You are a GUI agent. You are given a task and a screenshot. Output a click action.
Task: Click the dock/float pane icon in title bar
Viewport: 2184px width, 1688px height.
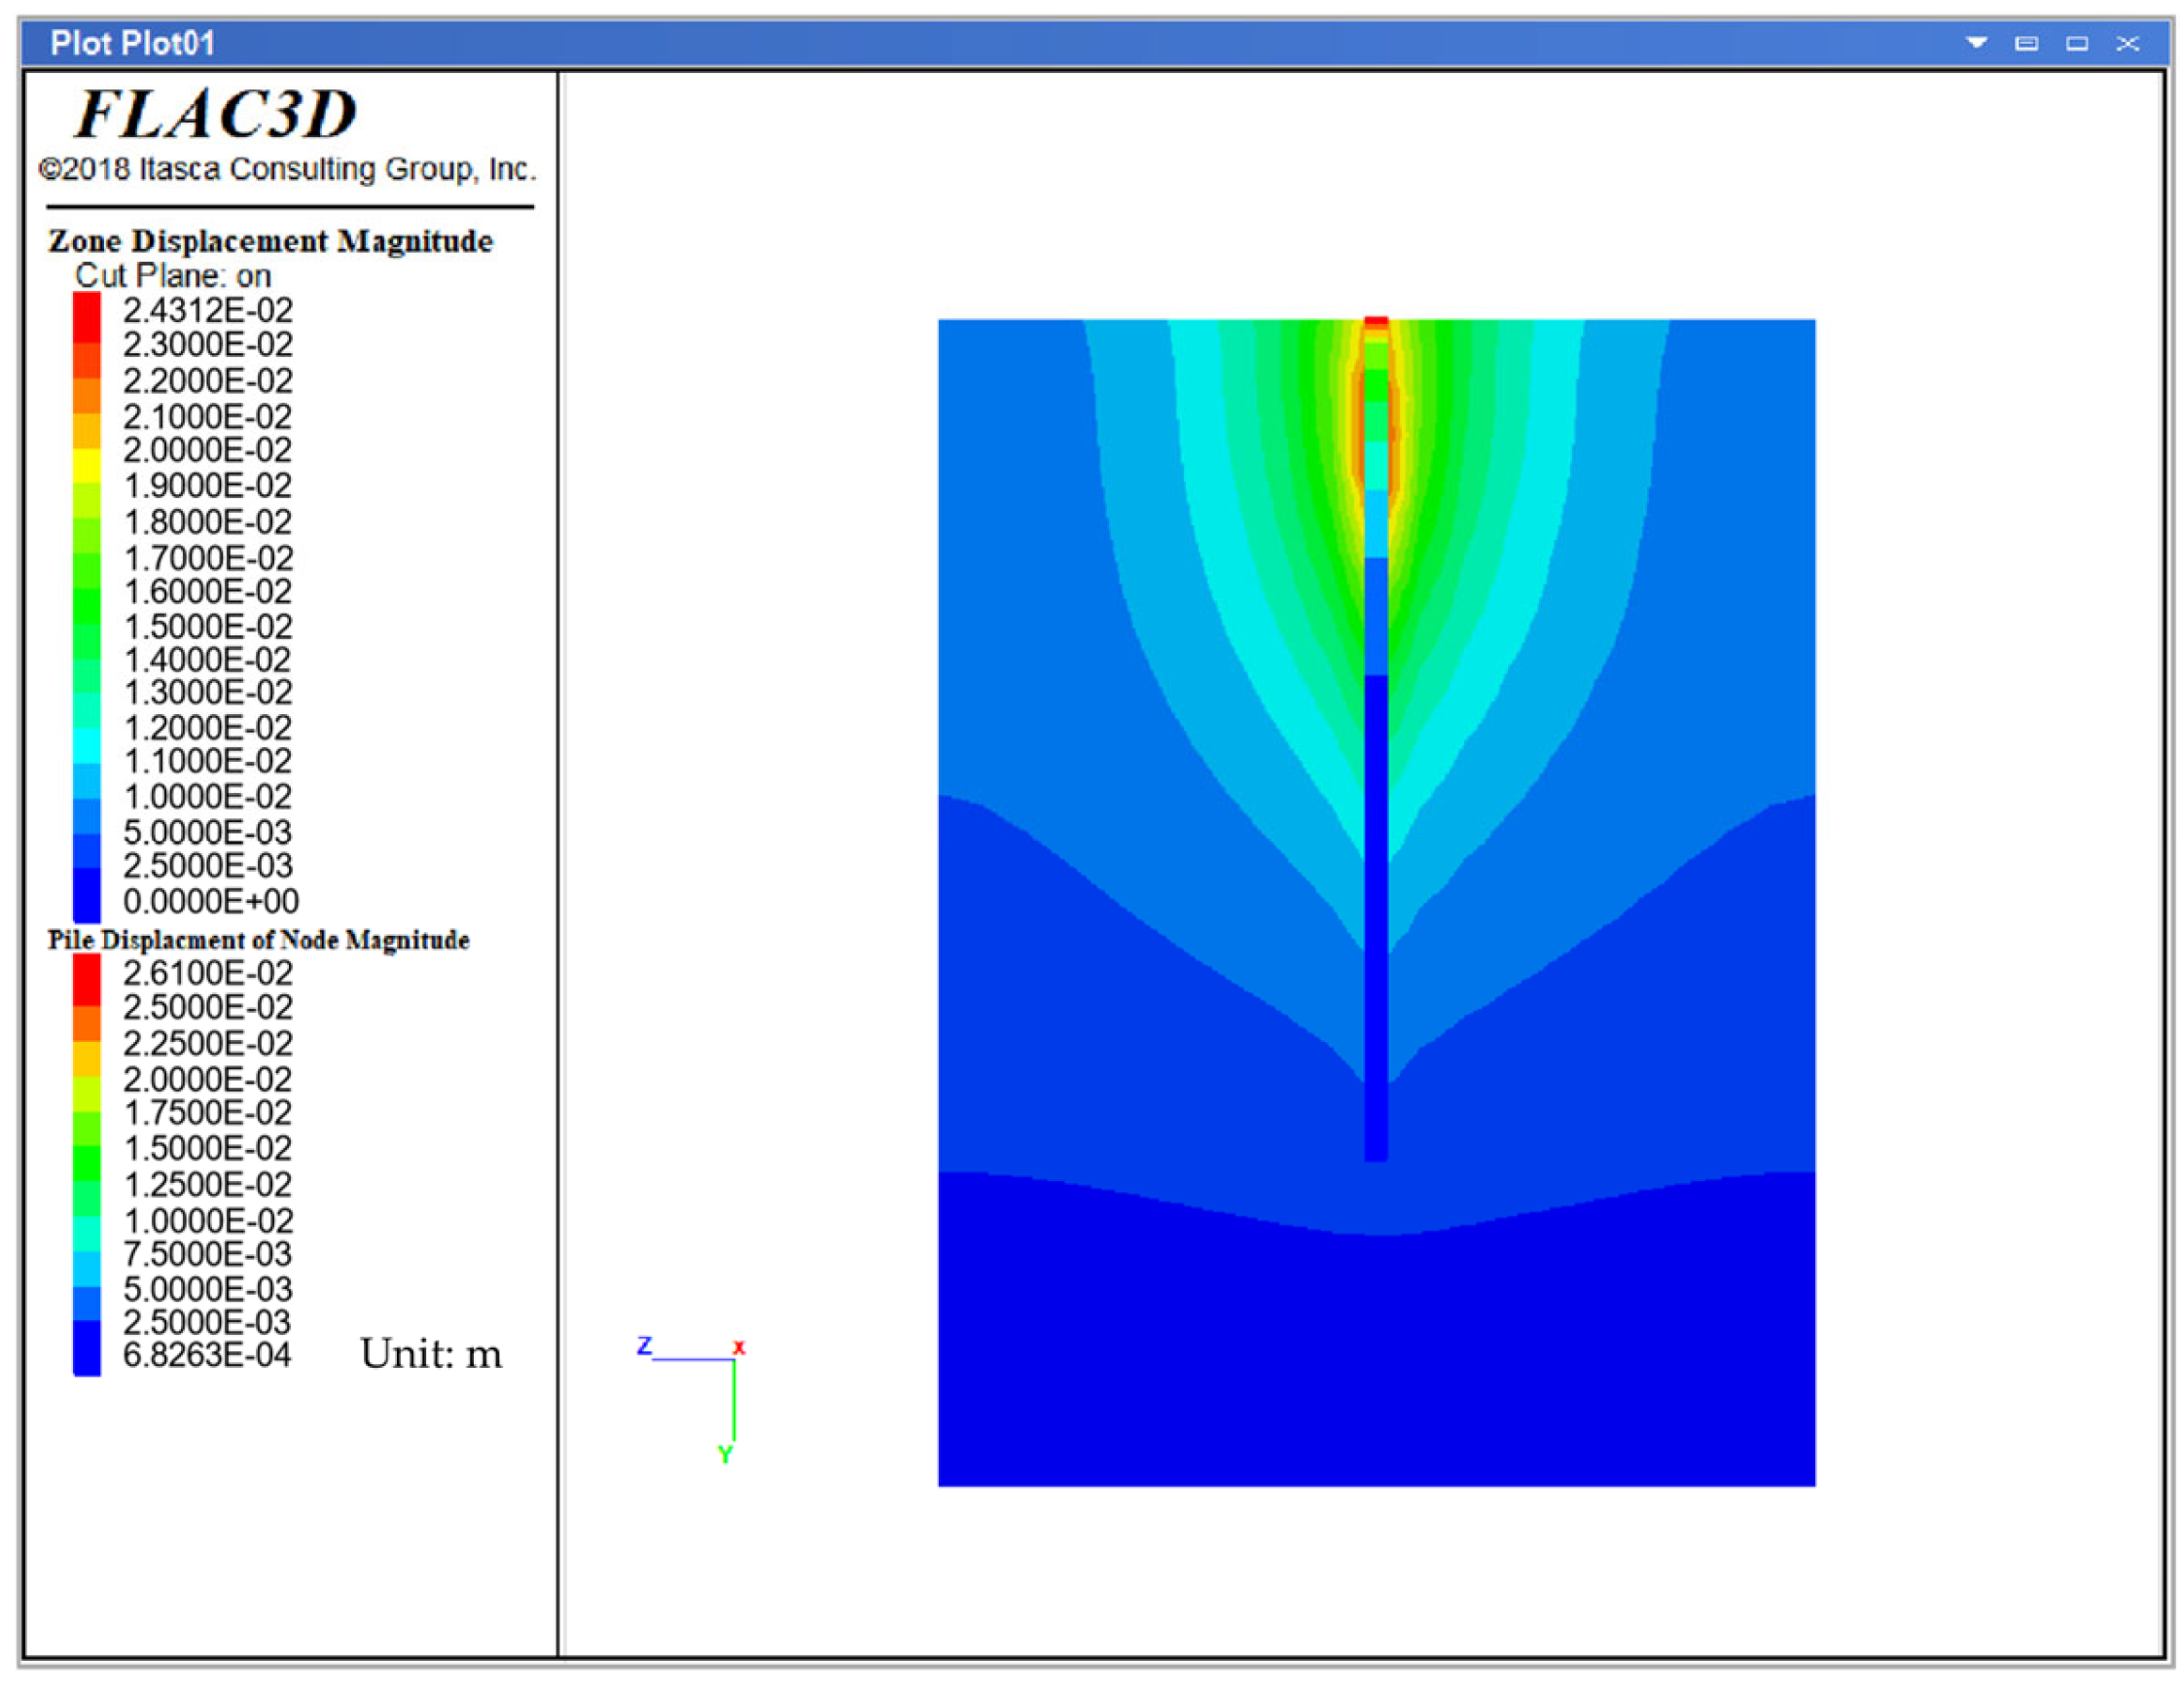(2026, 43)
